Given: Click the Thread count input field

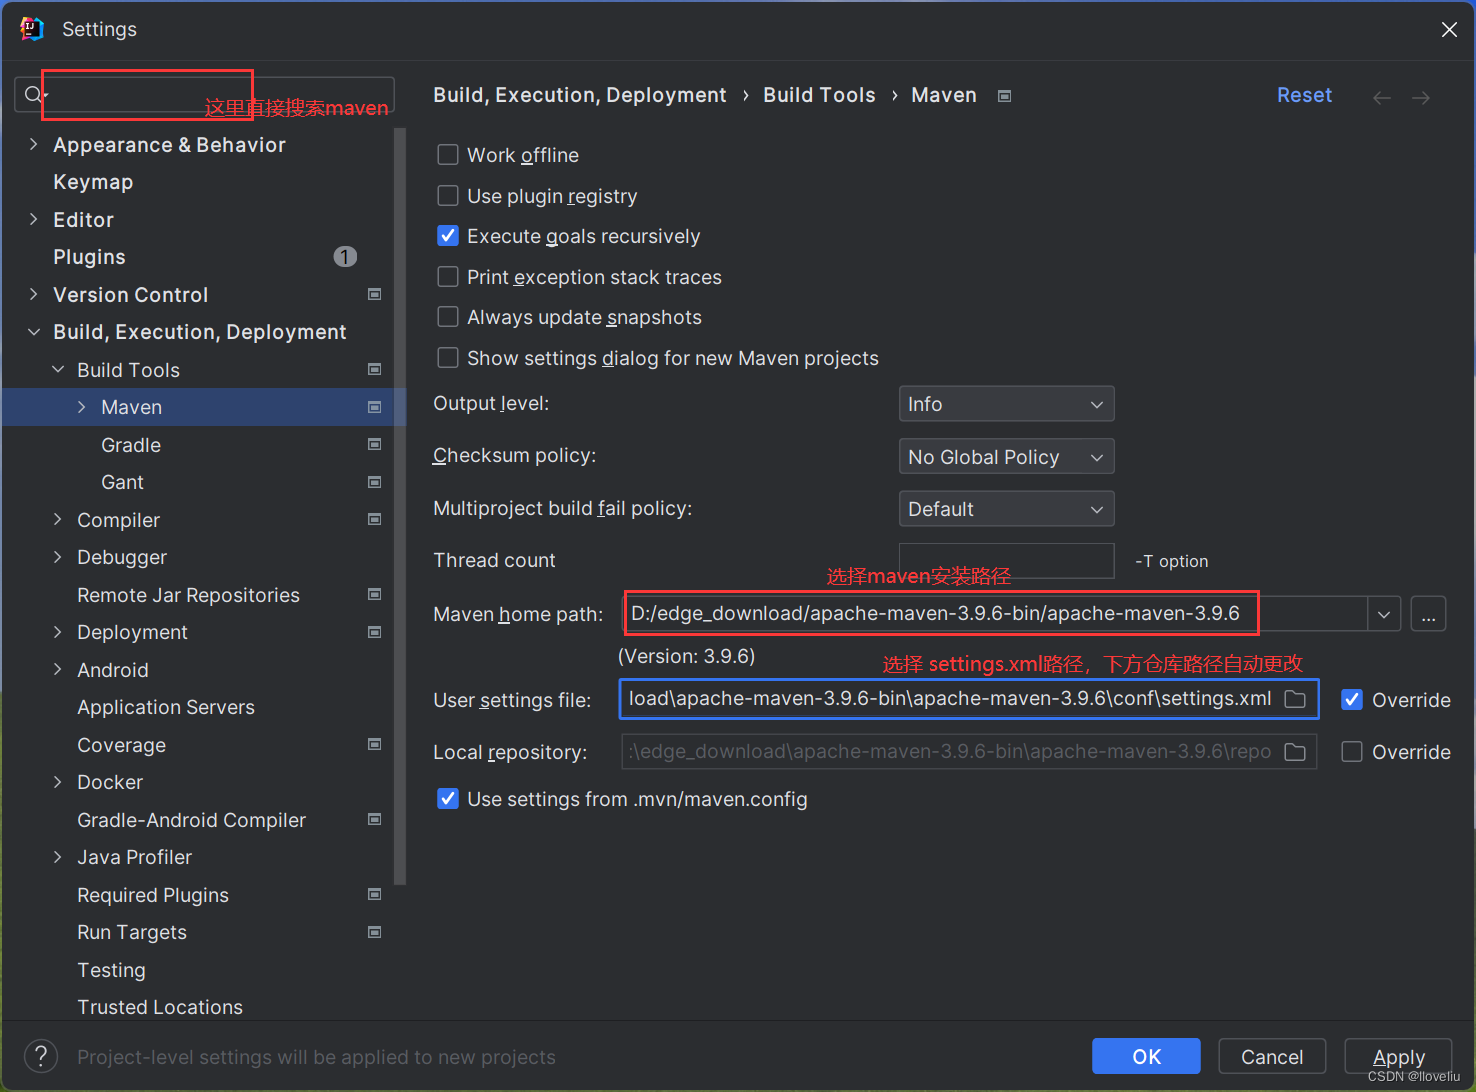Looking at the screenshot, I should [x=1006, y=561].
